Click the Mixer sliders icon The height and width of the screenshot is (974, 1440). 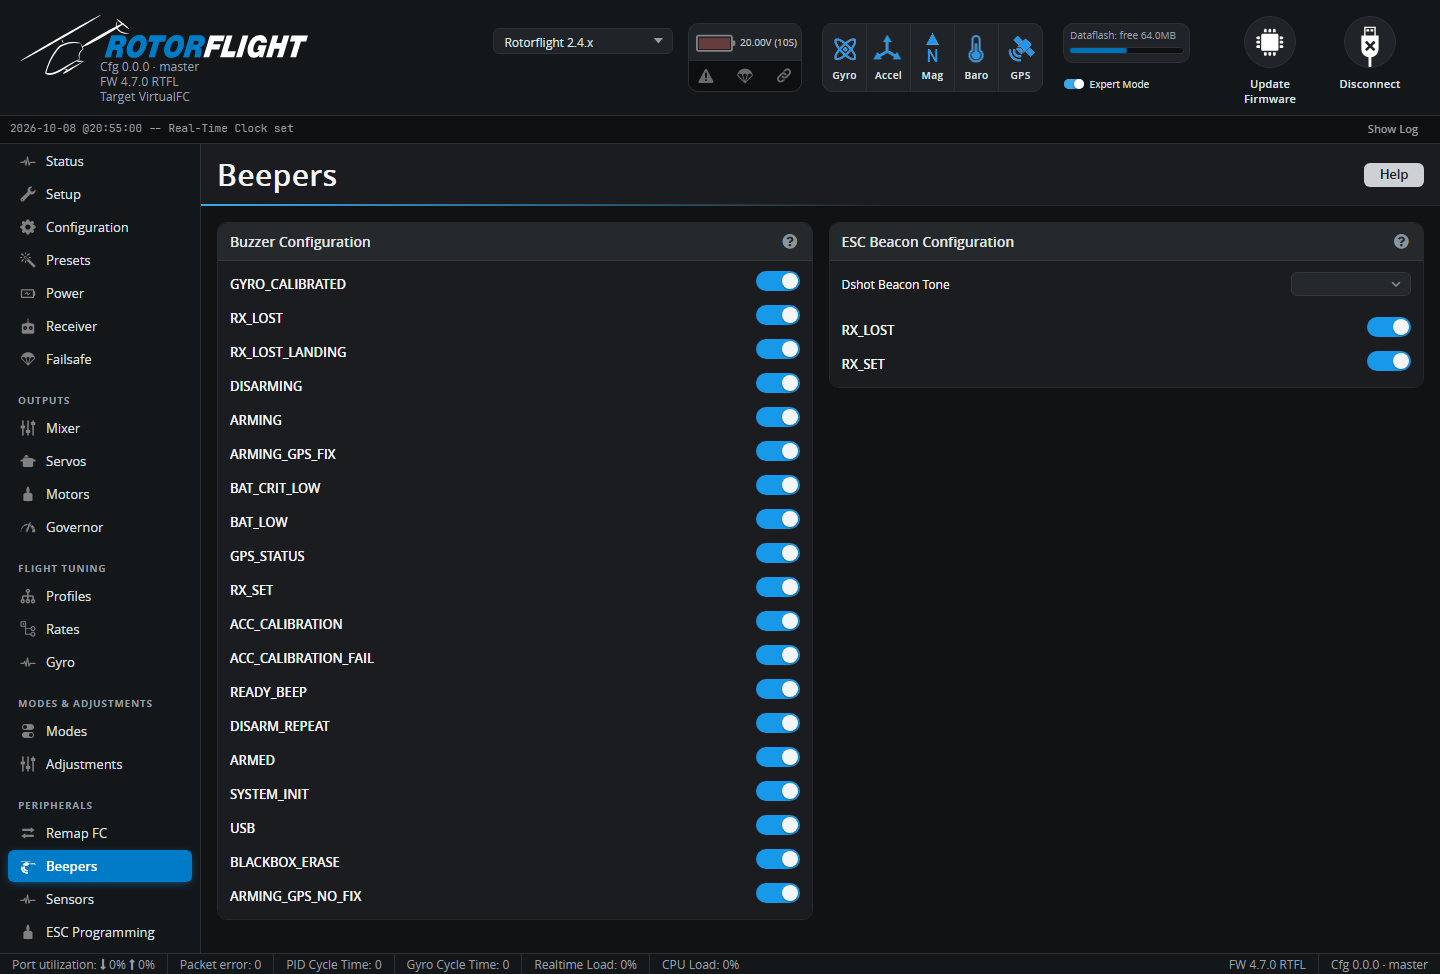tap(28, 428)
